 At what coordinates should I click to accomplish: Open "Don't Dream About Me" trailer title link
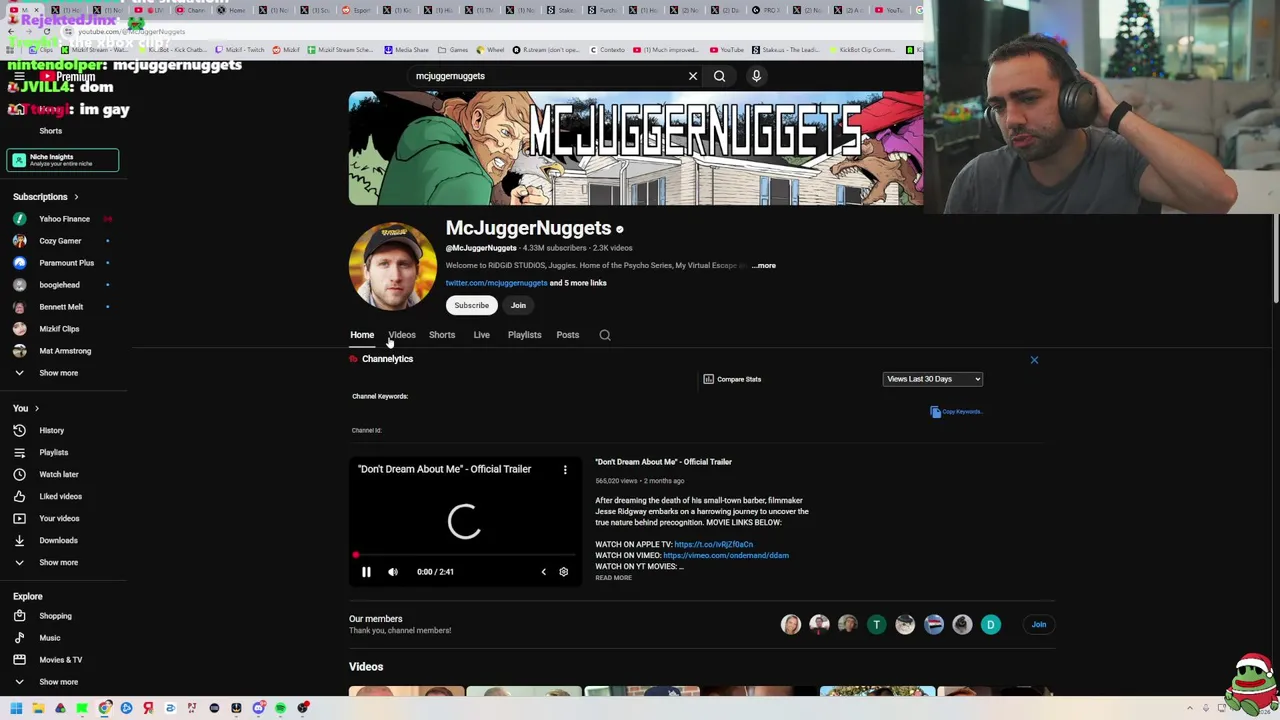(x=663, y=462)
